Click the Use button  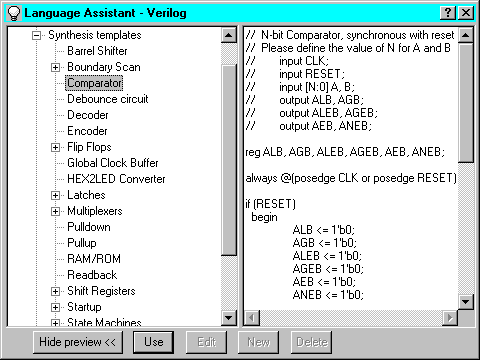153,342
